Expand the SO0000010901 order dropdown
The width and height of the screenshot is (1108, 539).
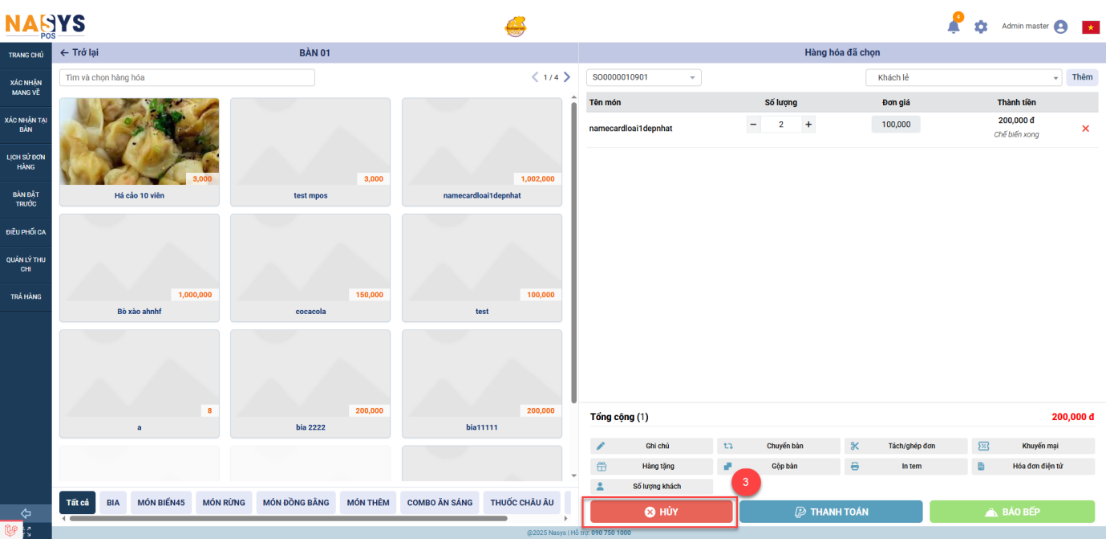click(644, 77)
